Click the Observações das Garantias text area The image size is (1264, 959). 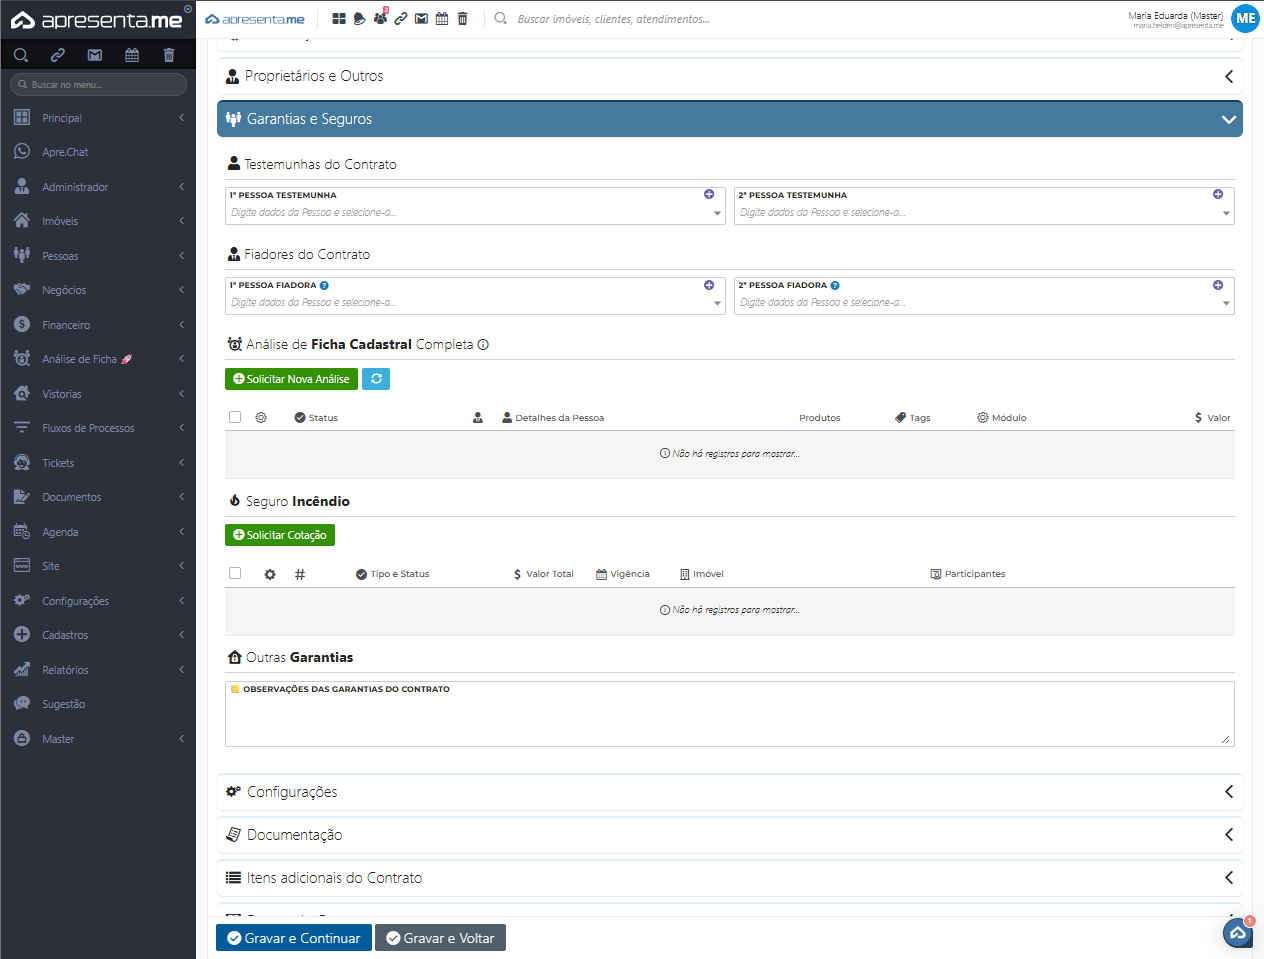[729, 720]
